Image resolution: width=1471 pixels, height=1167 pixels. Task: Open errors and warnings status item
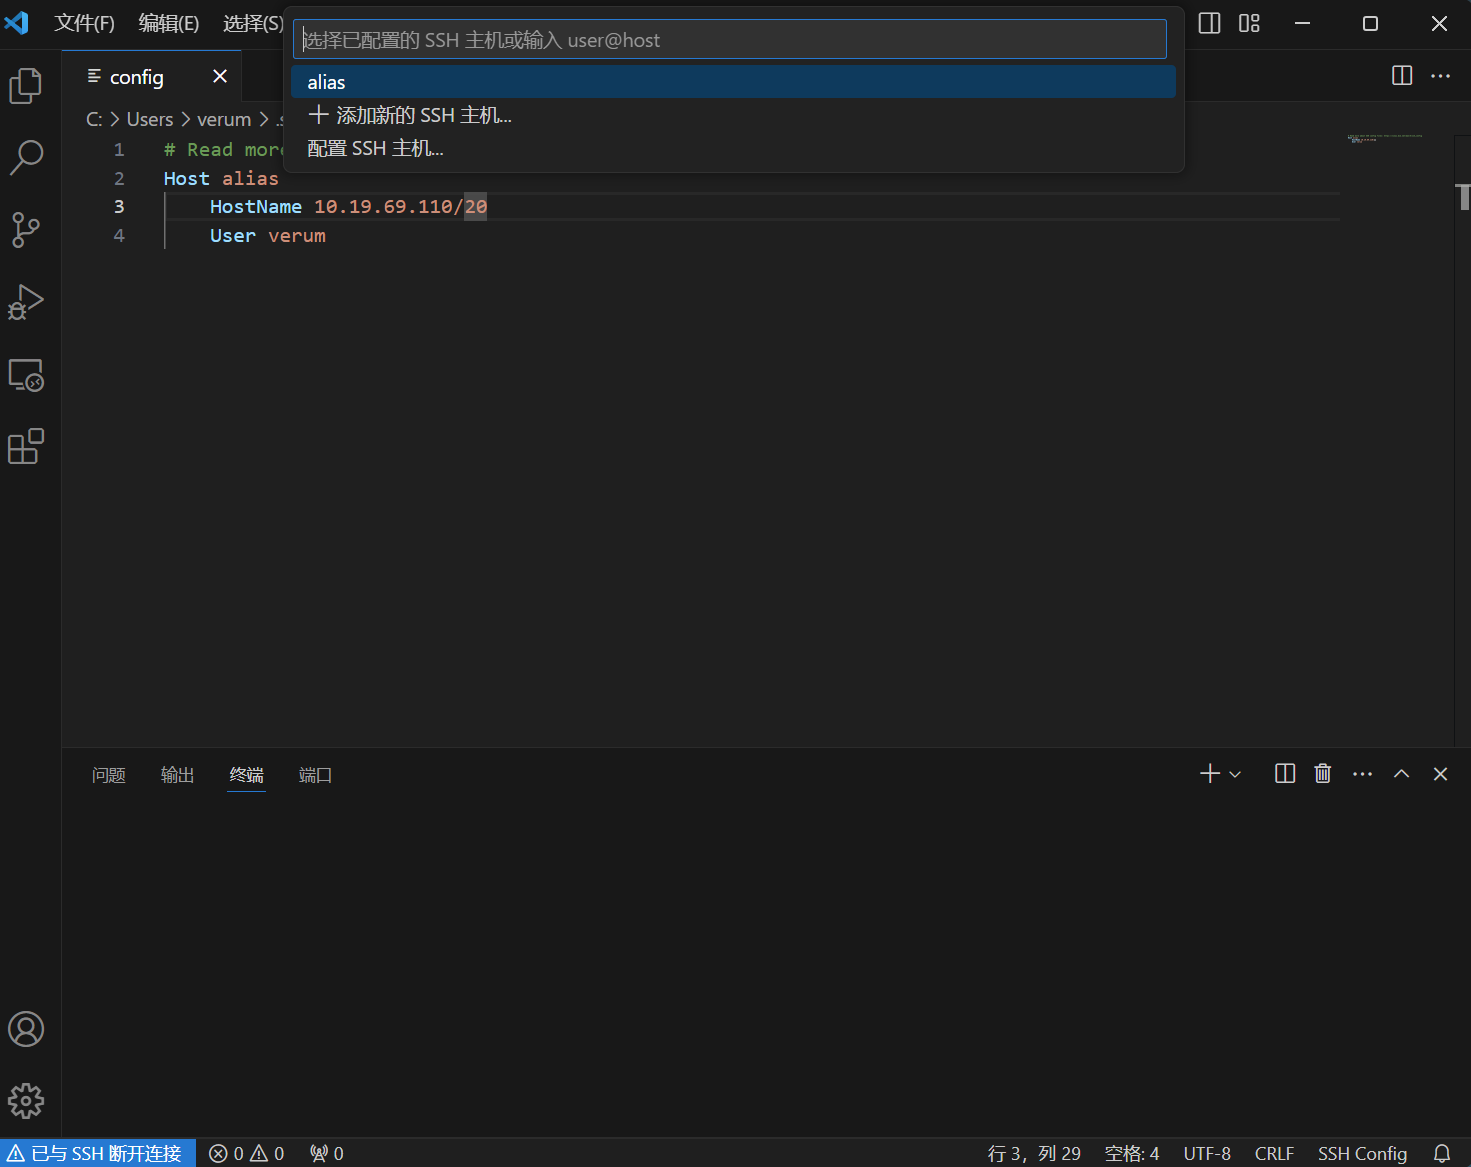tap(247, 1153)
